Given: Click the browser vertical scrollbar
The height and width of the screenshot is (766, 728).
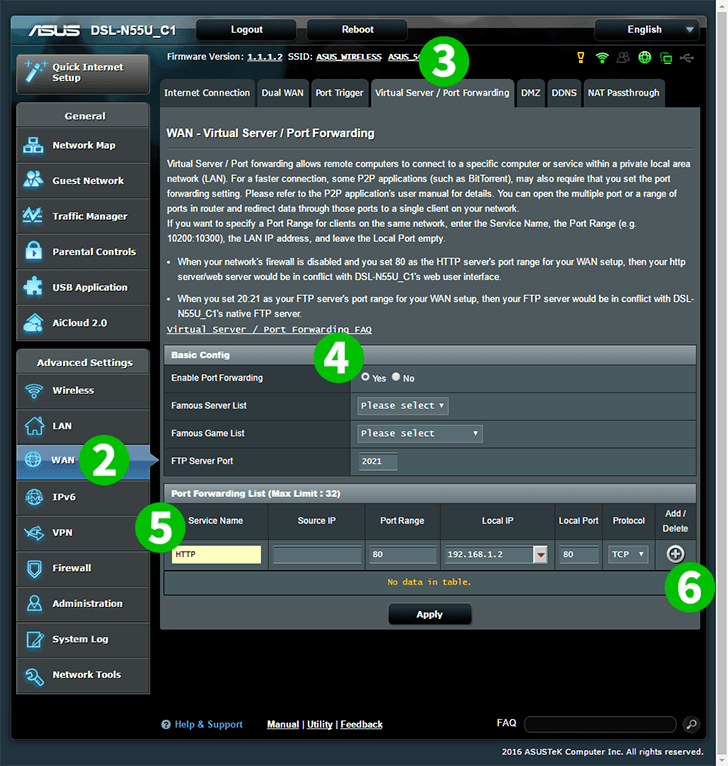Looking at the screenshot, I should point(722,383).
